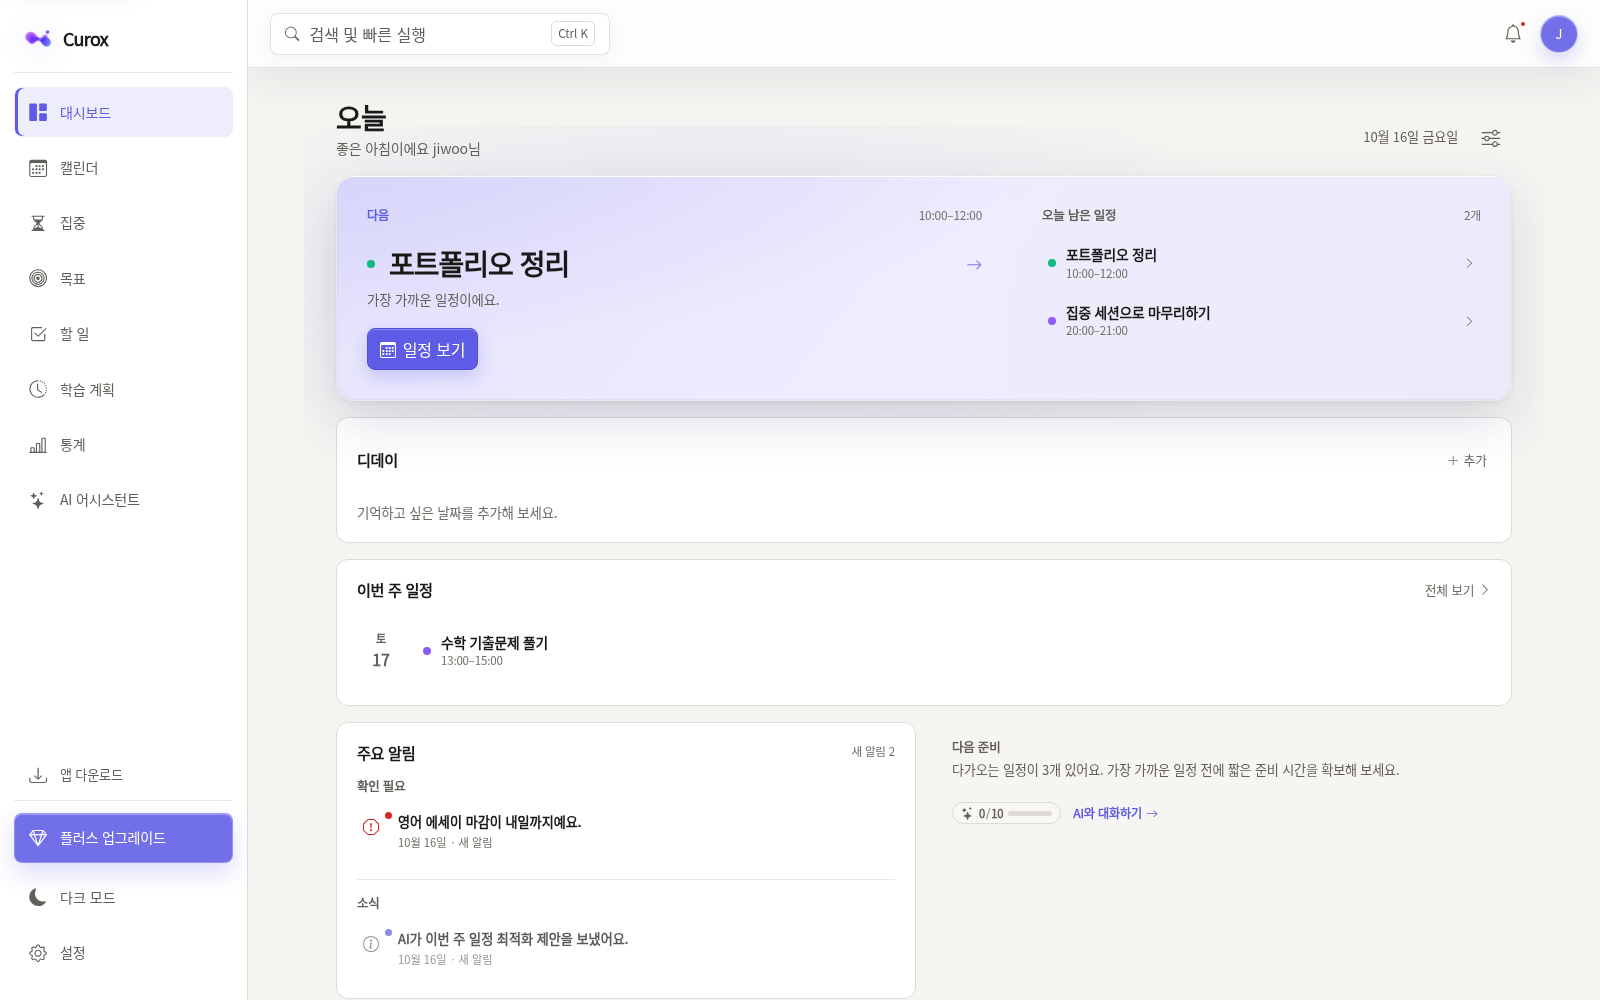Screen dimensions: 1600x1000
Task: Click the info icon for AI 최적화 제안
Action: point(371,944)
